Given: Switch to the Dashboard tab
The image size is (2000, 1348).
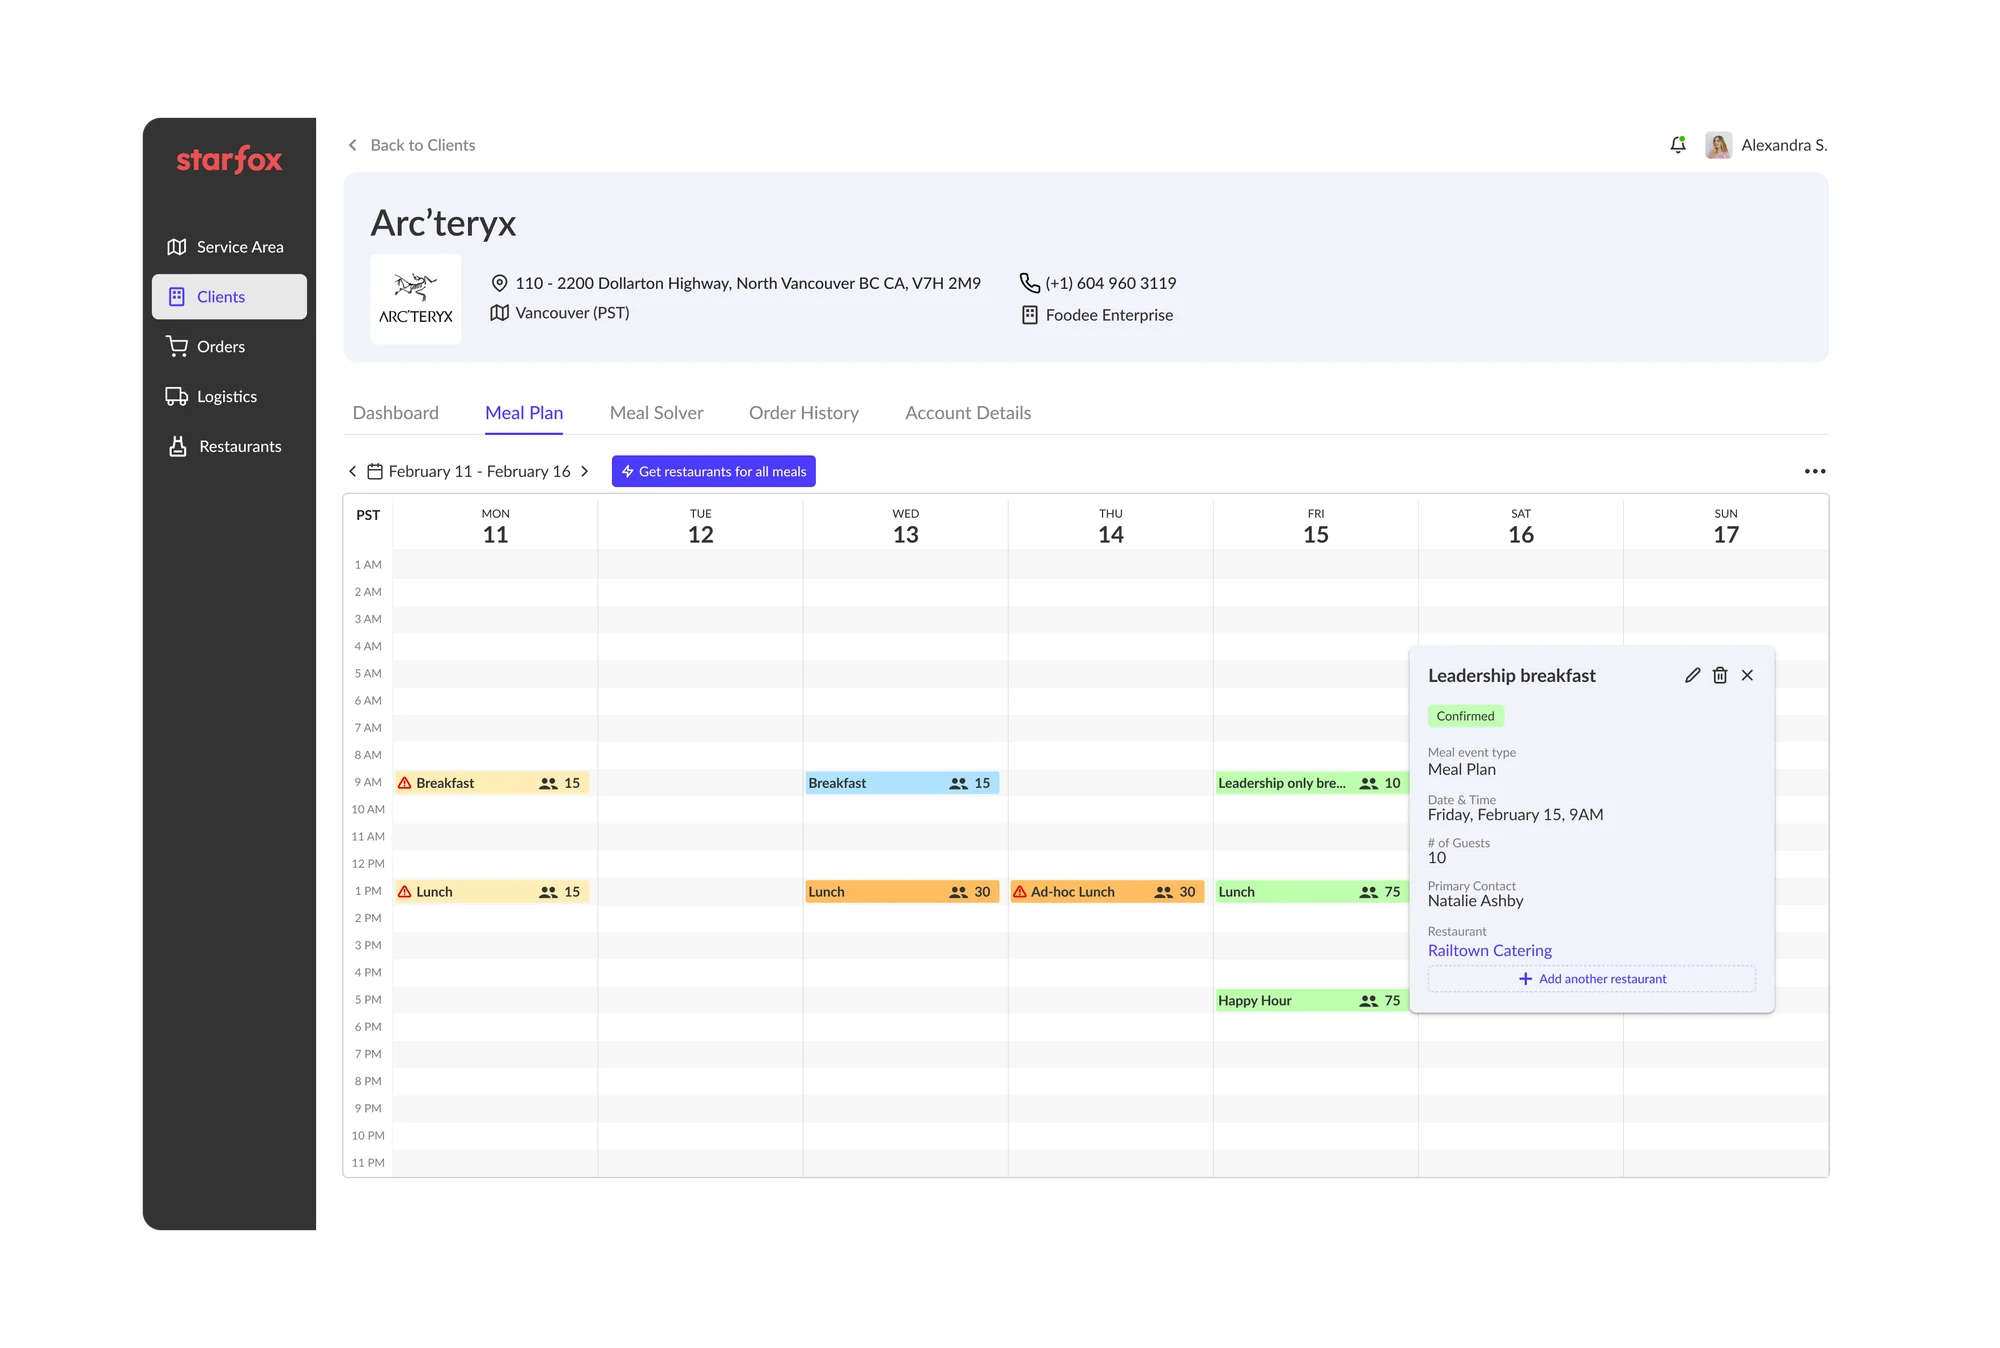Looking at the screenshot, I should pos(395,413).
